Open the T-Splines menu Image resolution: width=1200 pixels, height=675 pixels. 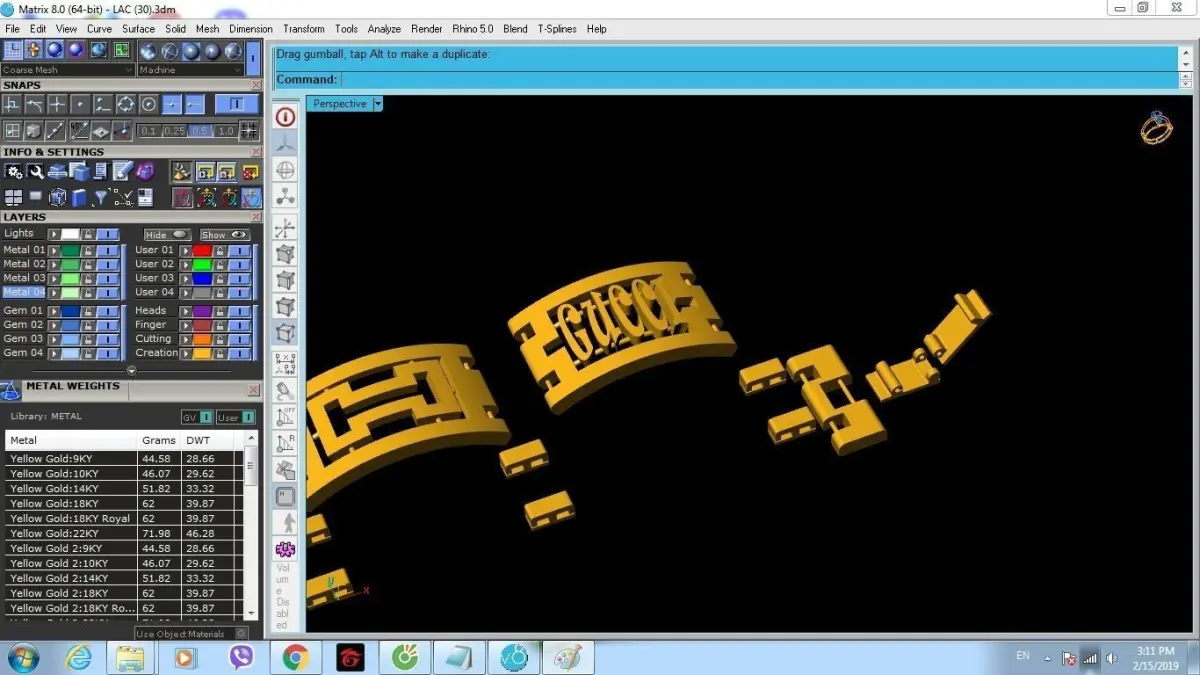pos(556,29)
